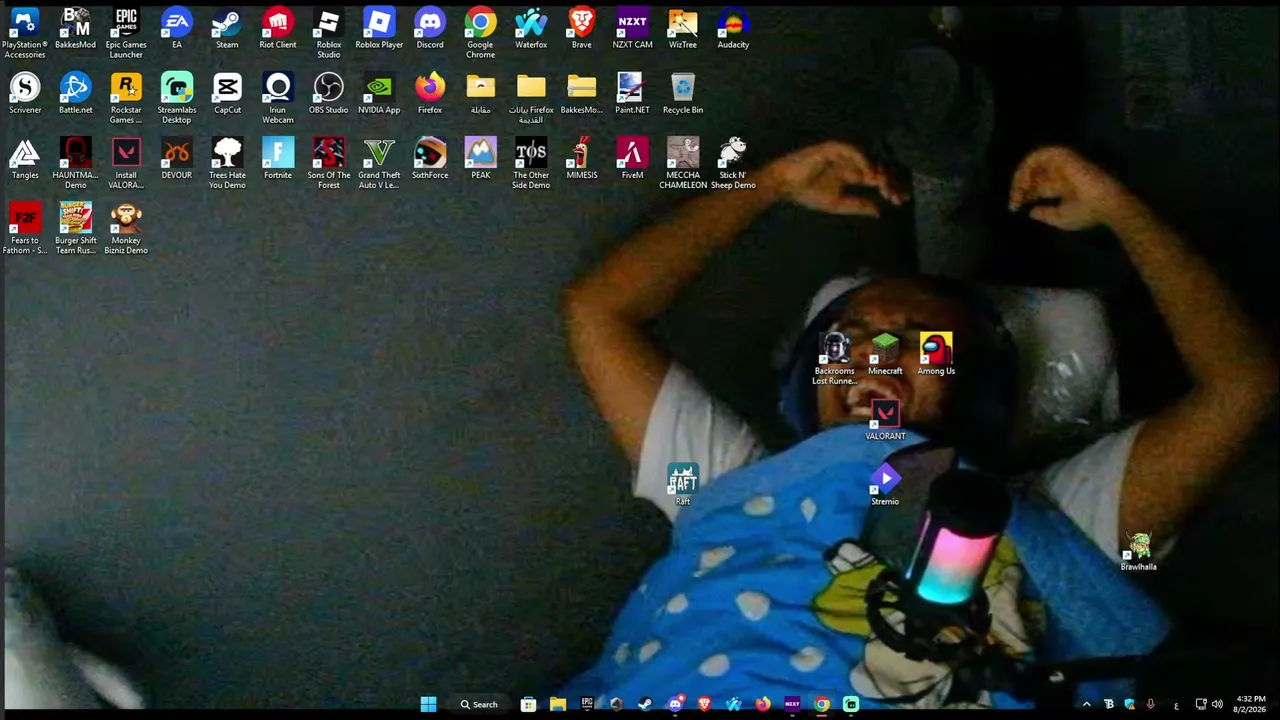Select the EA app desktop icon
1280x720 pixels.
[177, 29]
